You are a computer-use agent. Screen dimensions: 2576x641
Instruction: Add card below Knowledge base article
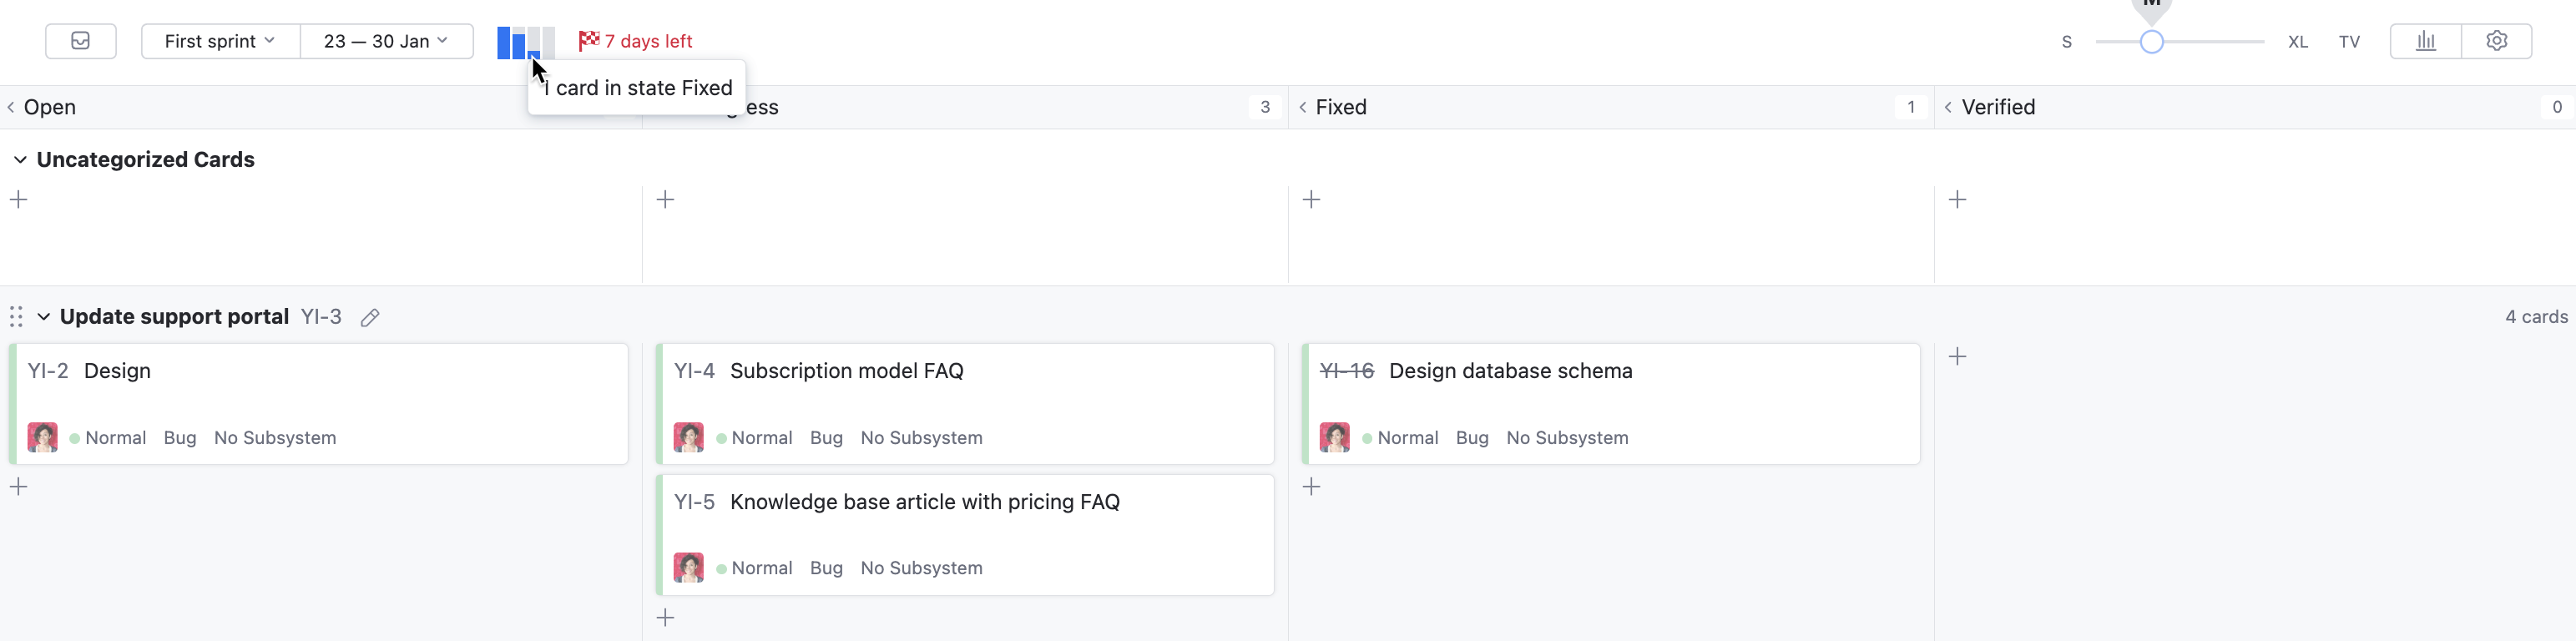click(665, 618)
